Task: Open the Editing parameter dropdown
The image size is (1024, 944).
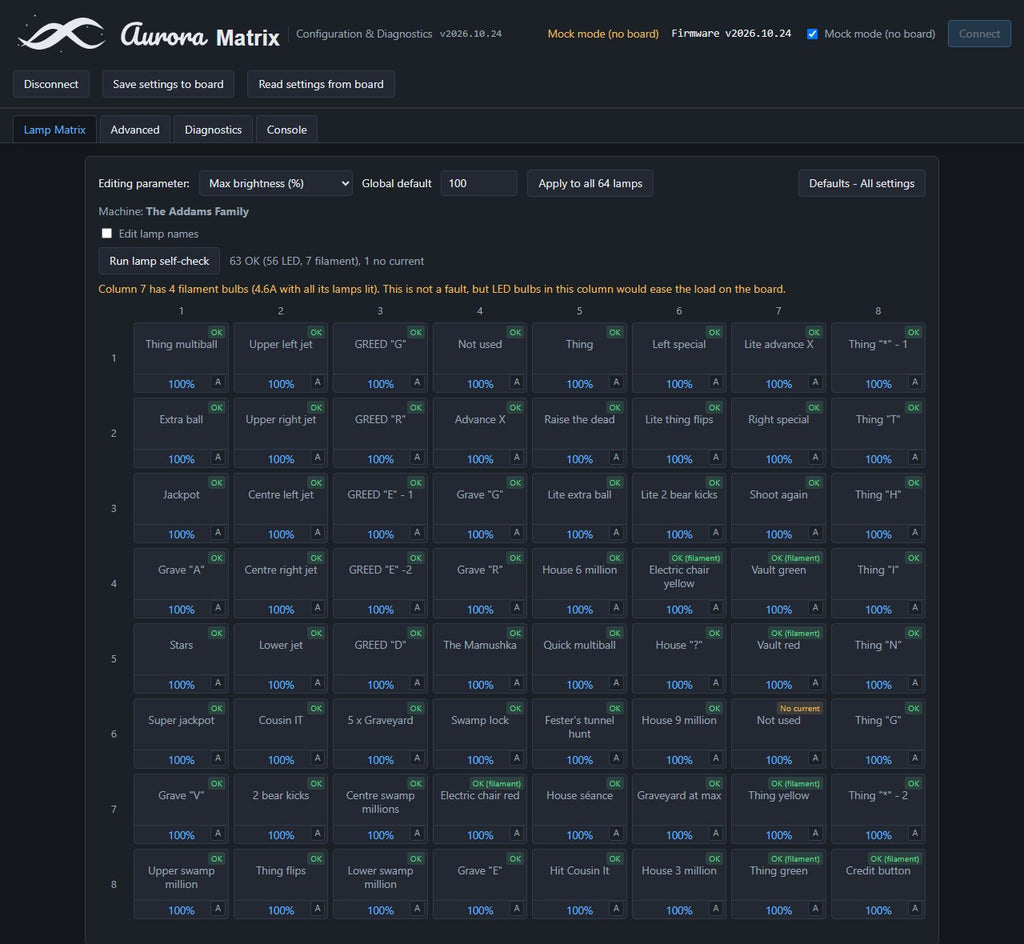Action: [x=276, y=183]
